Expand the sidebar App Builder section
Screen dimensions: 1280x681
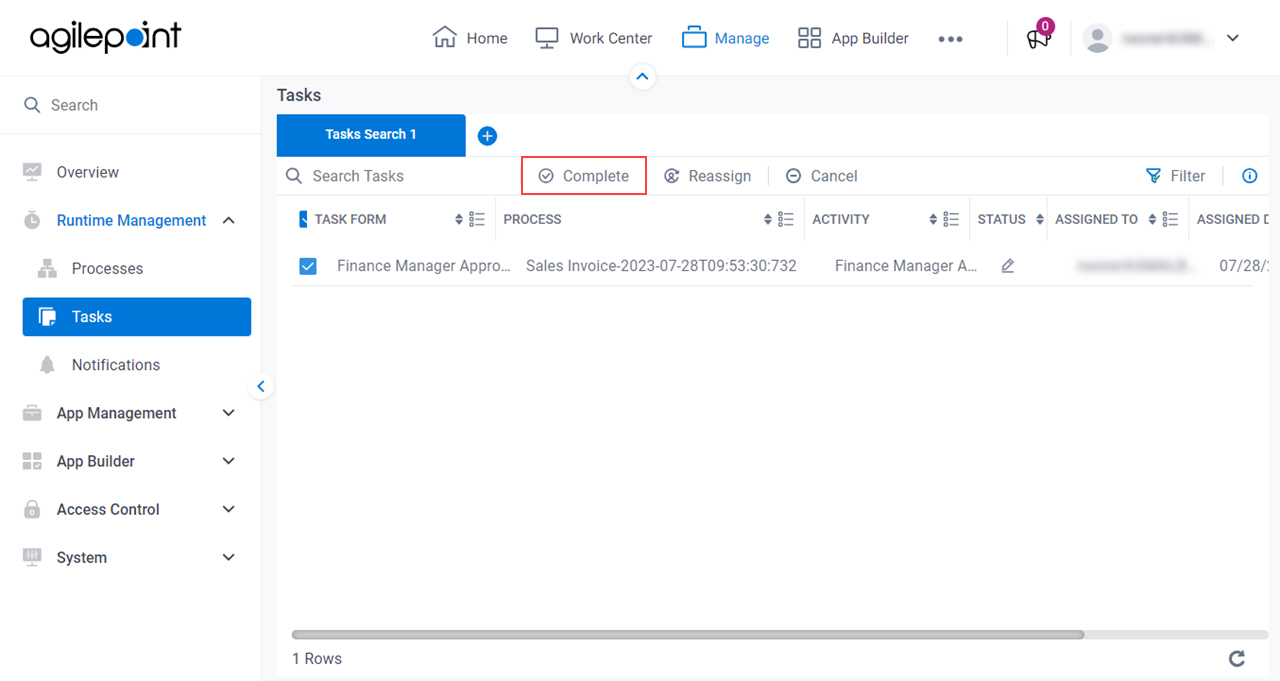pos(228,461)
